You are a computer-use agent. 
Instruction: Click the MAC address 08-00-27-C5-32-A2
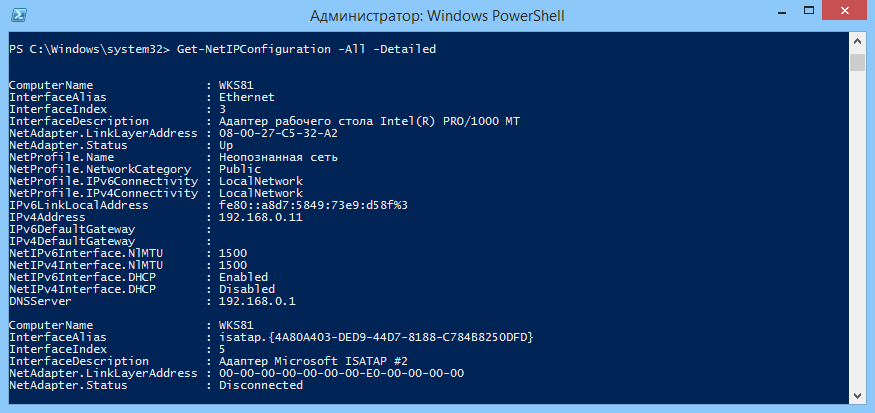tap(278, 133)
